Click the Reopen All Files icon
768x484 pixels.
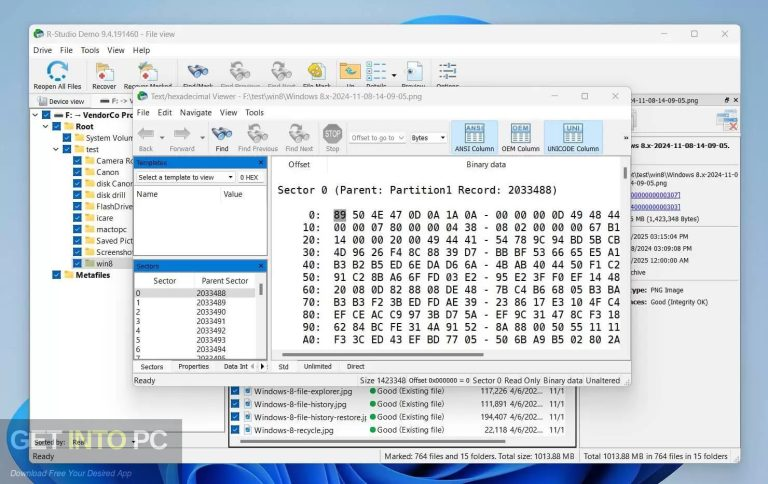(x=57, y=73)
